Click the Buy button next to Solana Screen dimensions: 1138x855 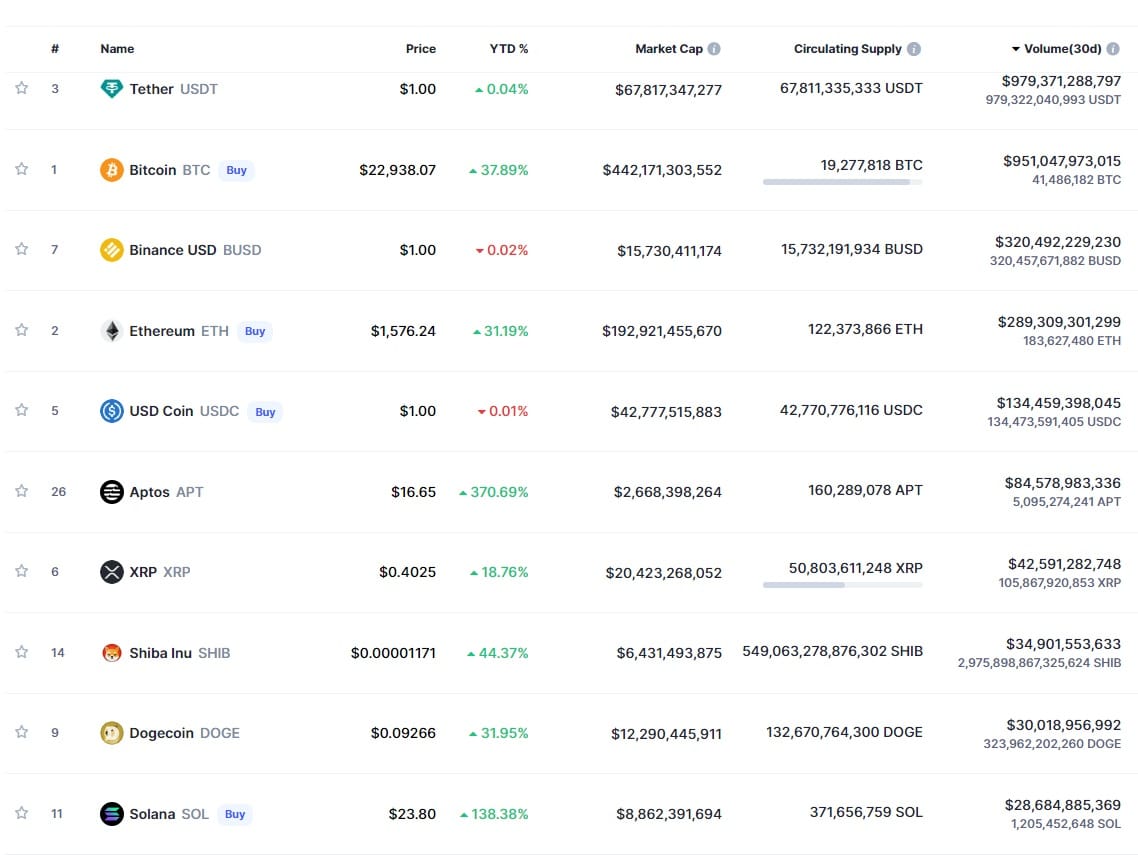(234, 814)
